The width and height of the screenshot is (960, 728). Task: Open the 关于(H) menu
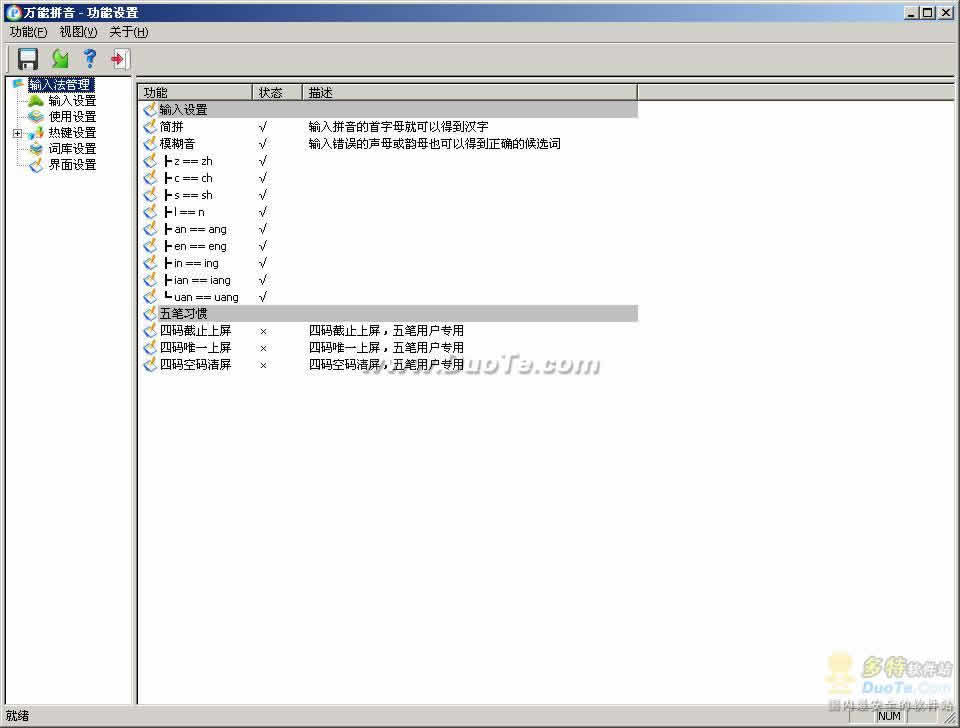click(x=129, y=32)
